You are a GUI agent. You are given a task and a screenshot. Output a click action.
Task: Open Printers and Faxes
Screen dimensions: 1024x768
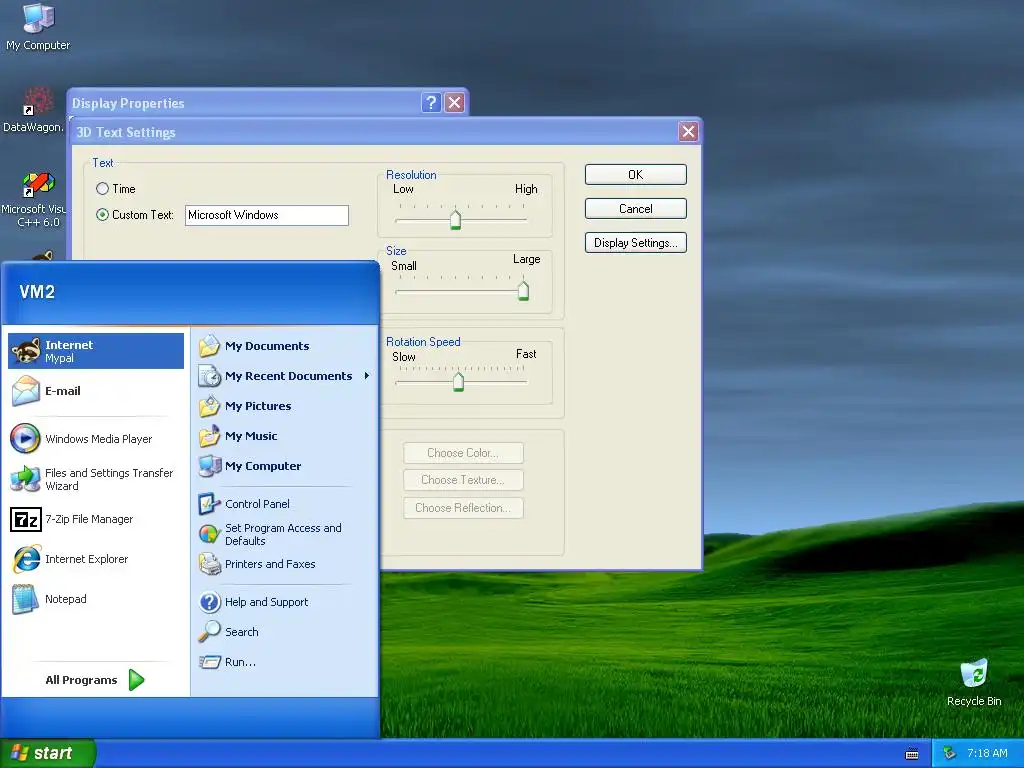(x=284, y=564)
